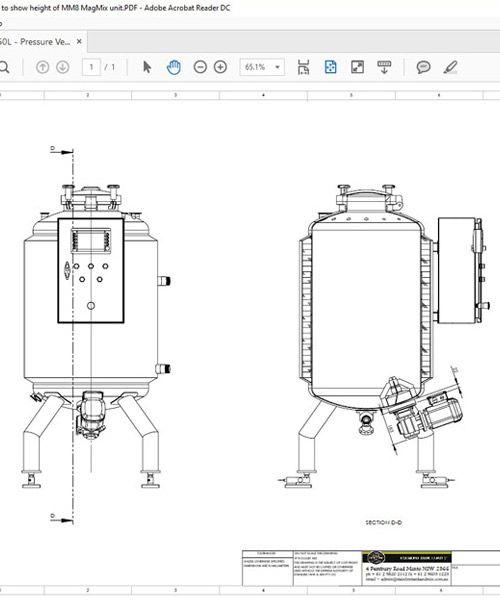Select the arrow selection tool
The width and height of the screenshot is (500, 600).
click(147, 67)
